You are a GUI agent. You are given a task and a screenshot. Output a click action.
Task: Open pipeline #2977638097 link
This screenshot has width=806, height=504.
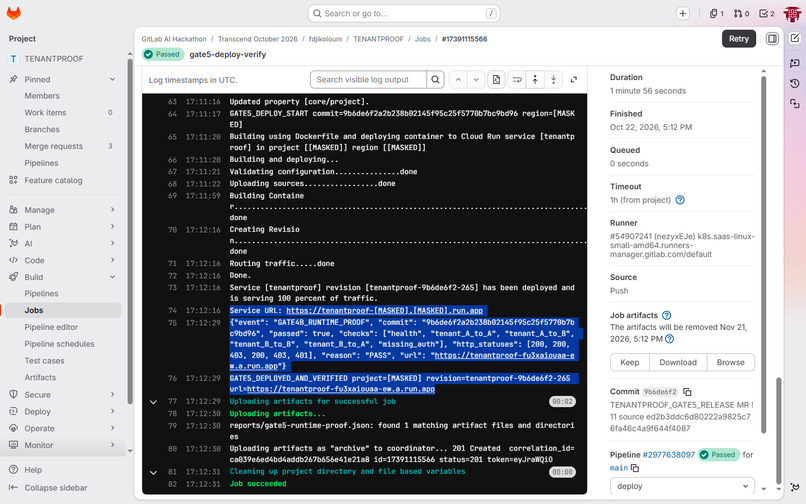tap(668, 455)
